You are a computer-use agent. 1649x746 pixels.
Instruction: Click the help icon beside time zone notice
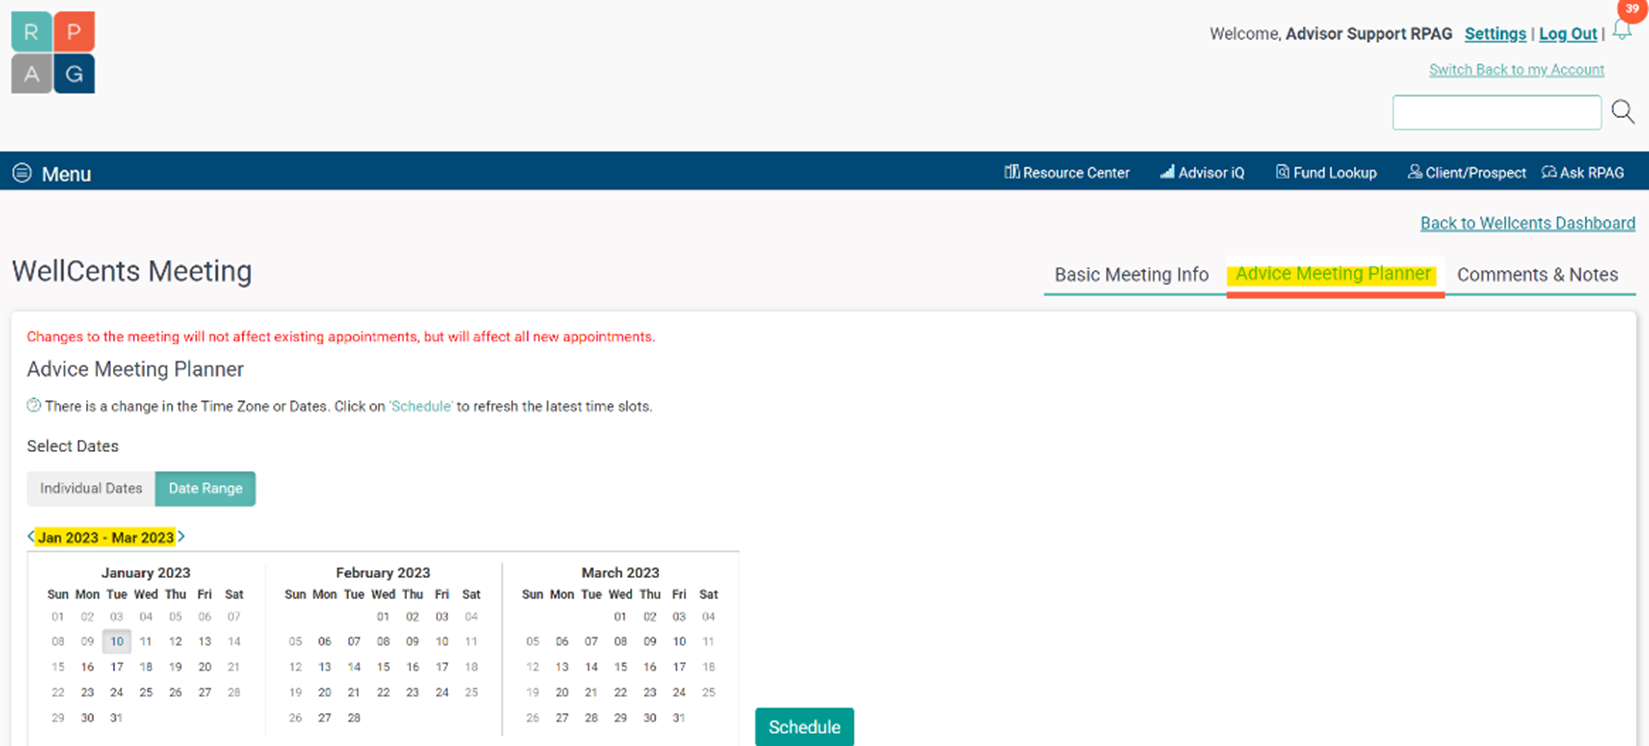[34, 405]
